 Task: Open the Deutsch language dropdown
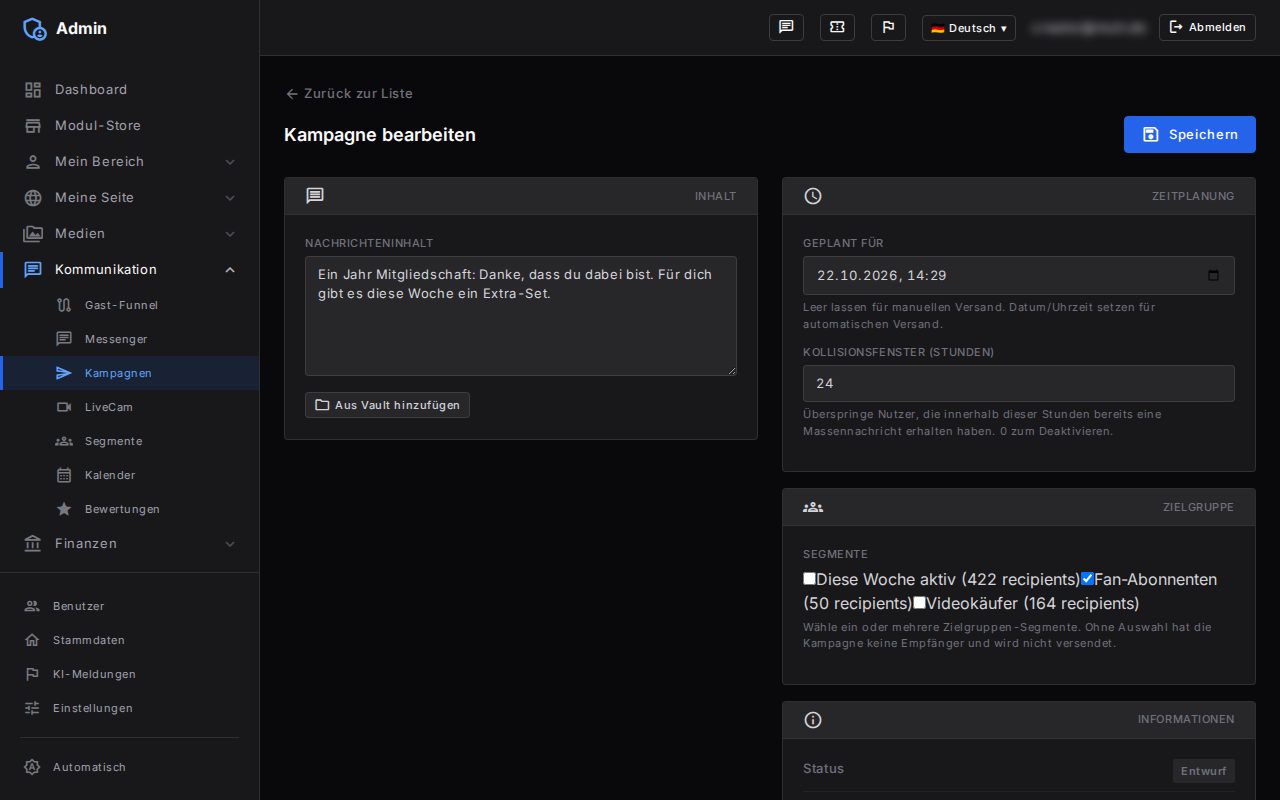tap(968, 28)
